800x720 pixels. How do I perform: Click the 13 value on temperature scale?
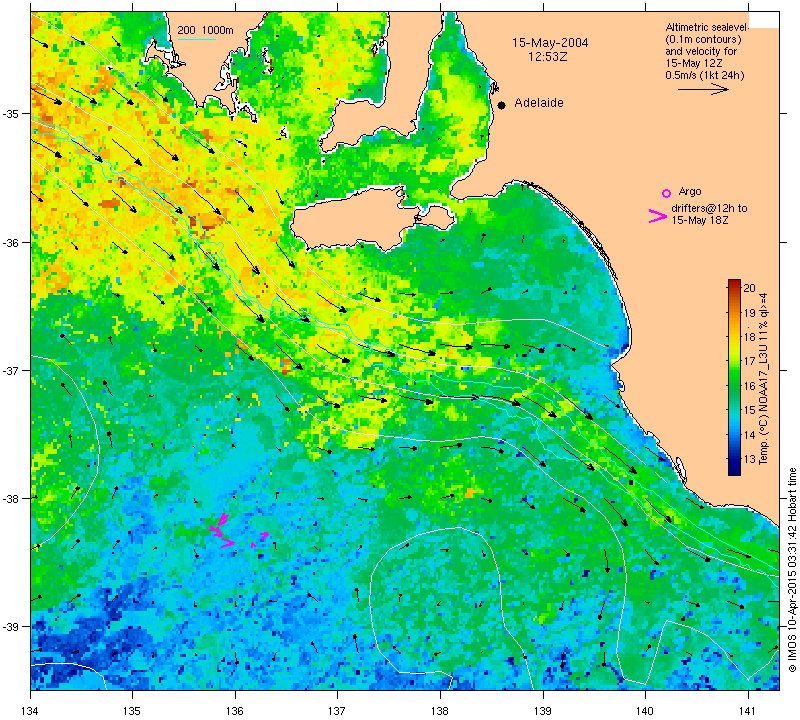749,459
